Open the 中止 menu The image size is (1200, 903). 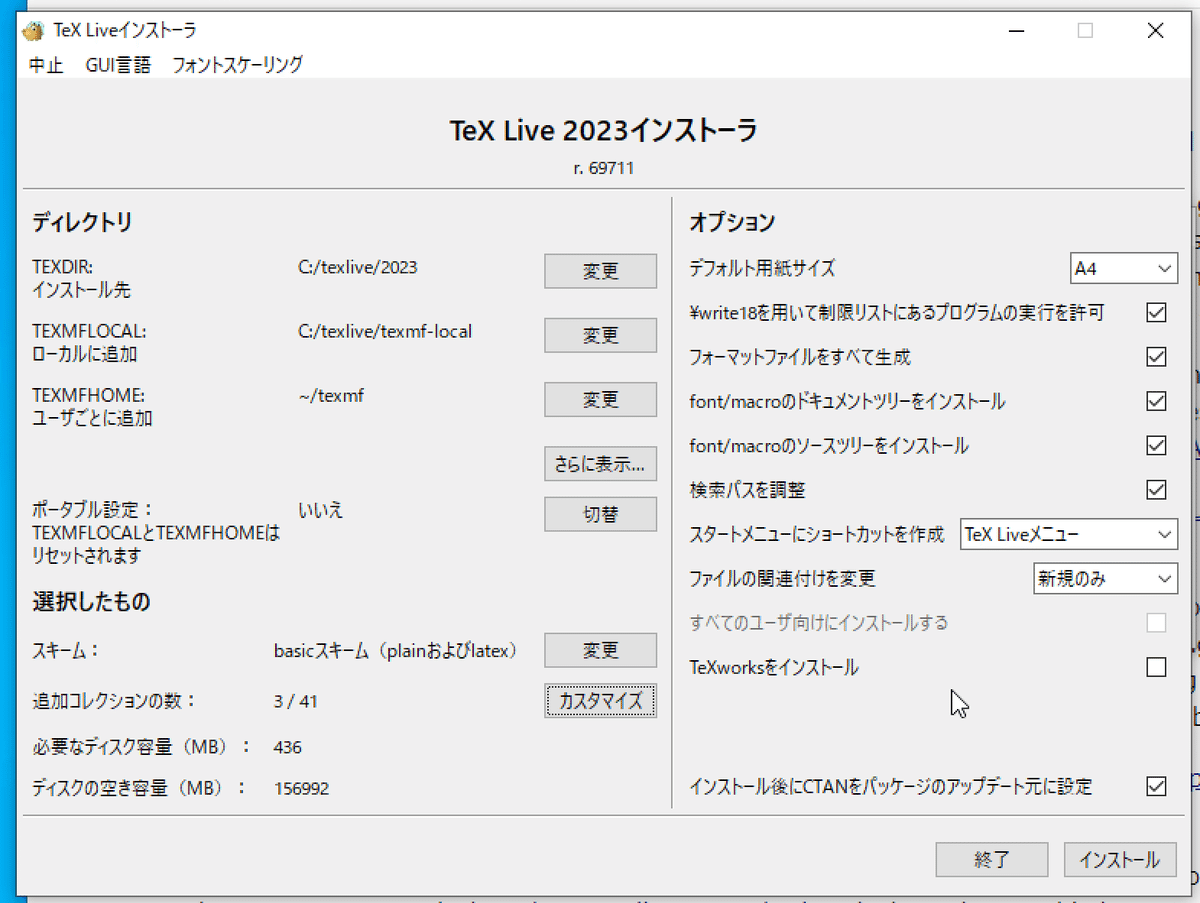[x=46, y=65]
